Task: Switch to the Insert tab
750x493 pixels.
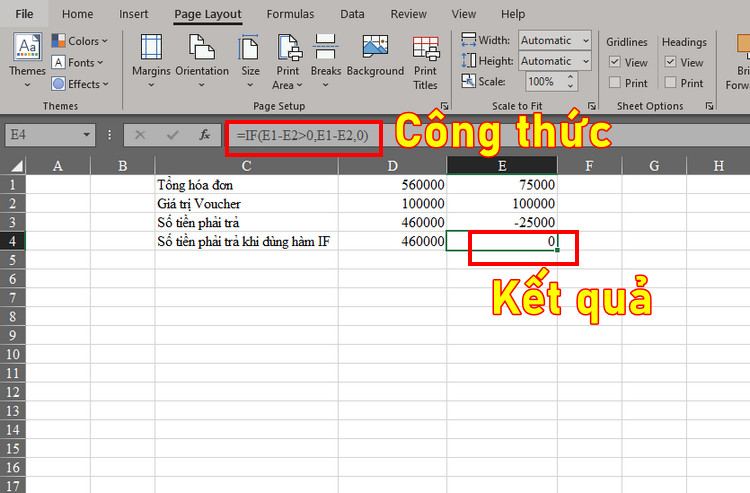Action: tap(133, 14)
